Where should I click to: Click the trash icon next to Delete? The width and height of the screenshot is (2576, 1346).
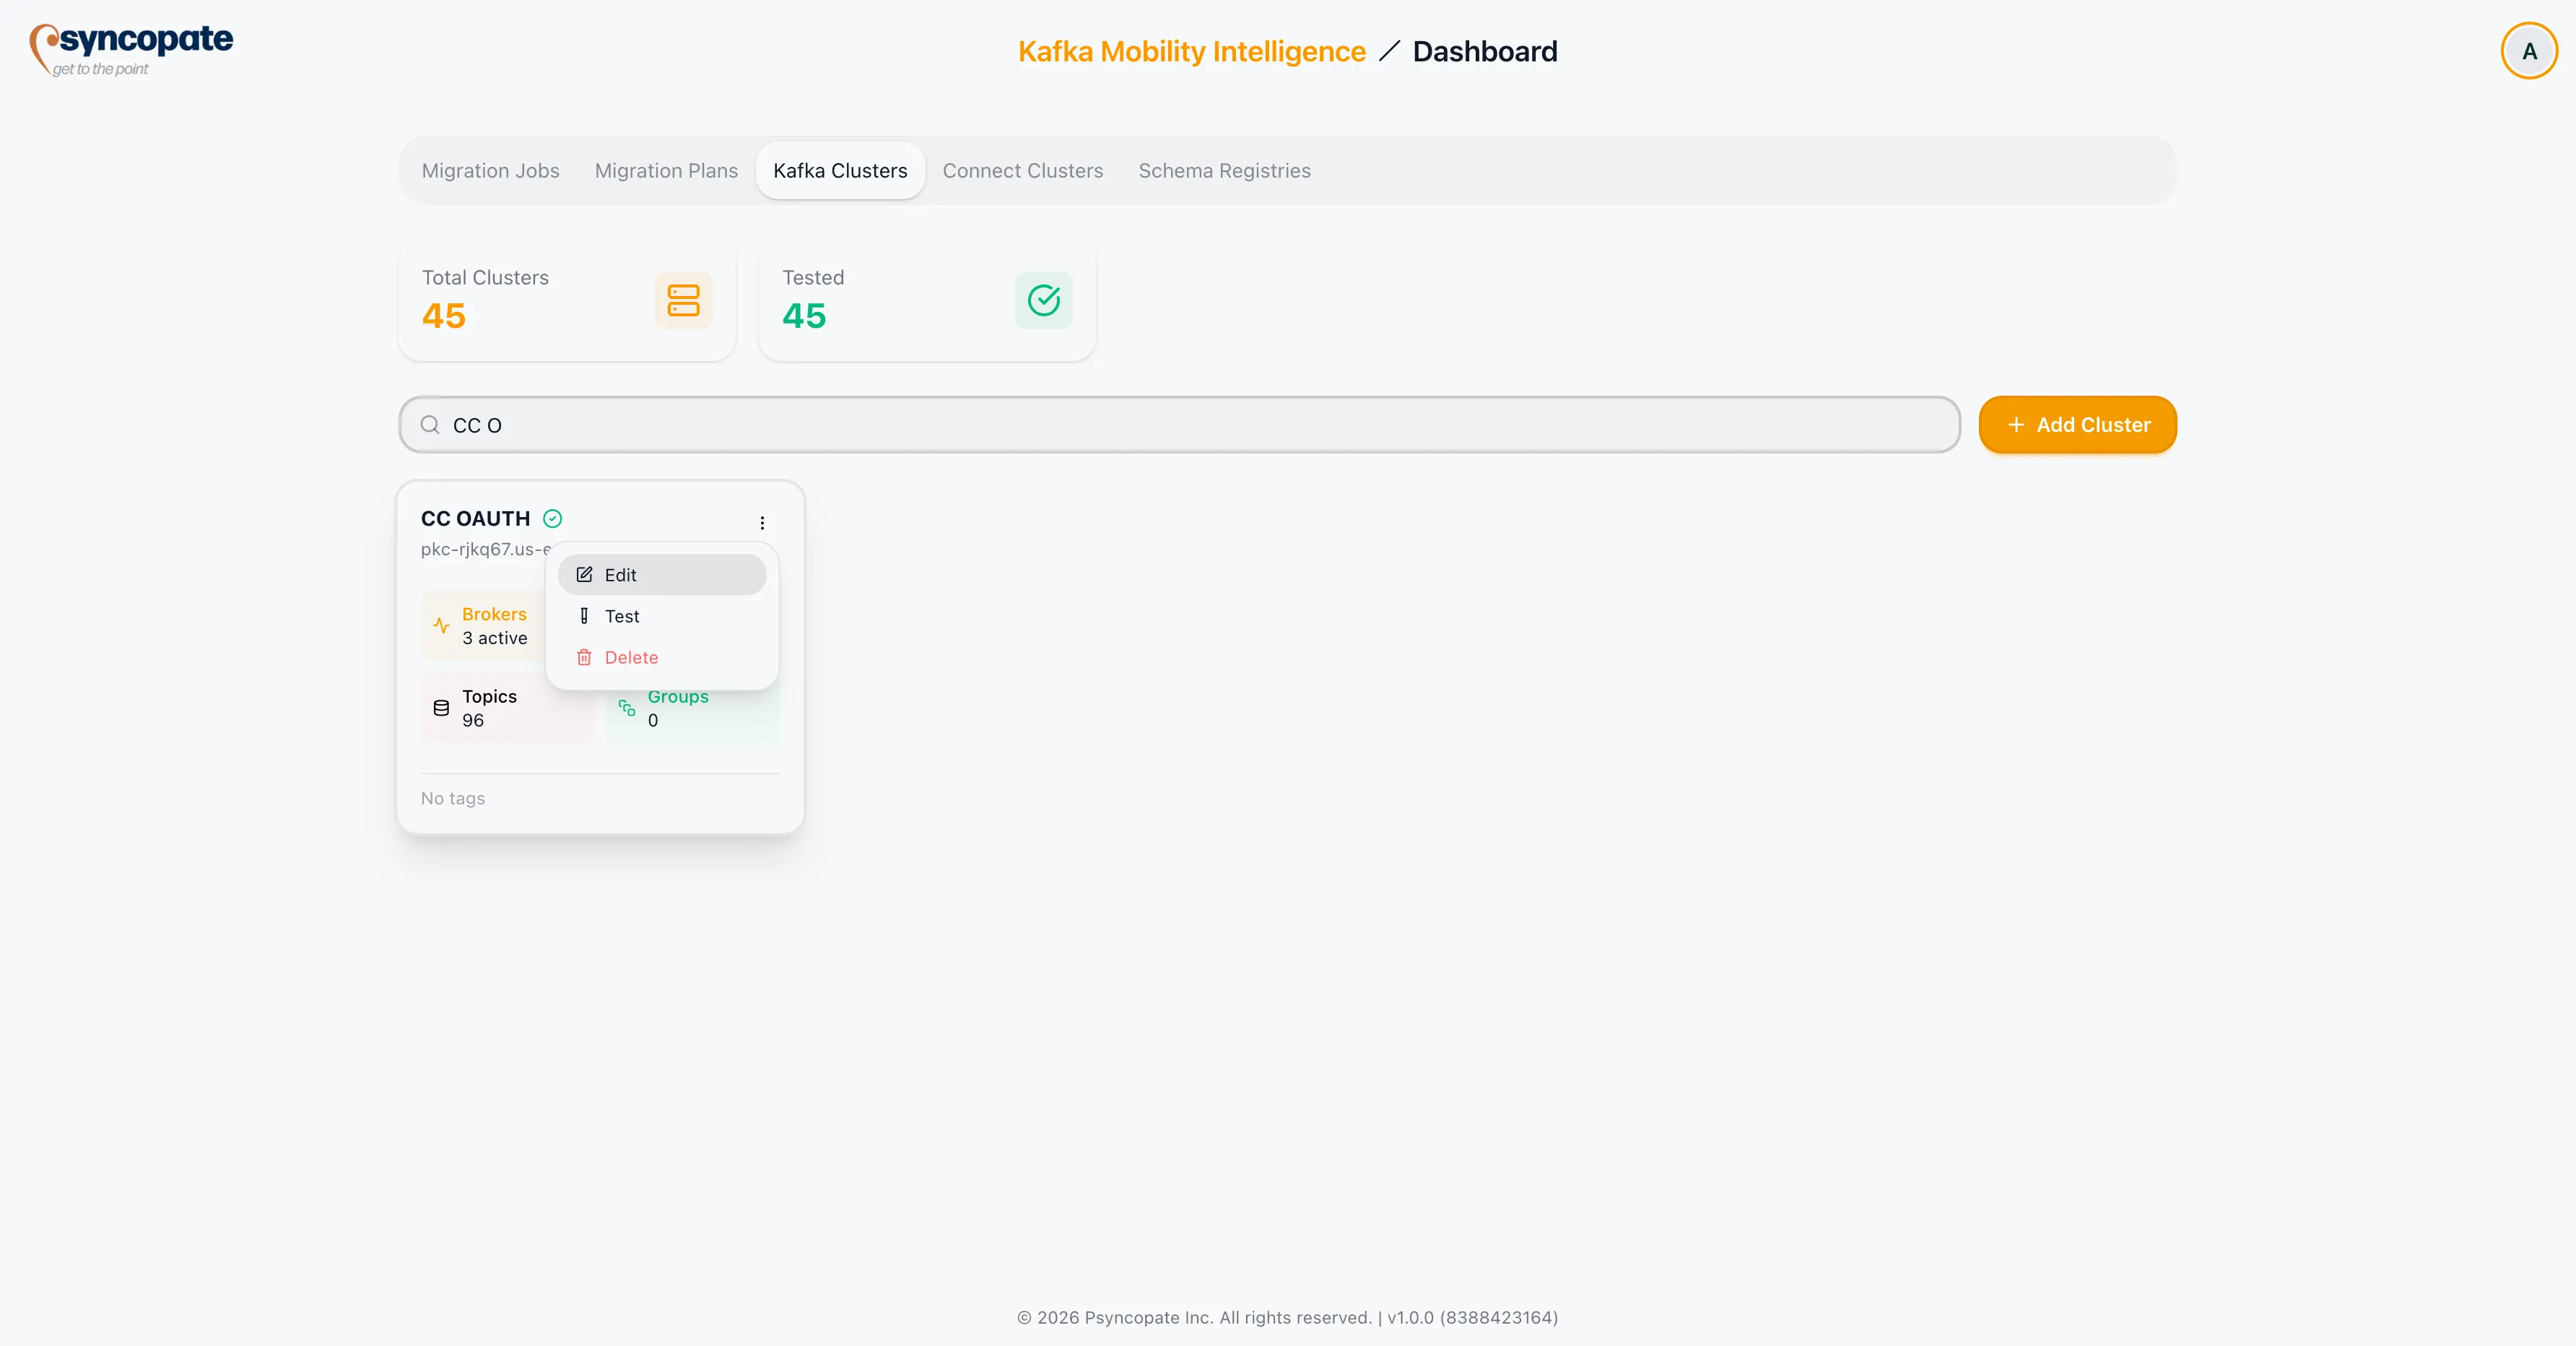584,657
